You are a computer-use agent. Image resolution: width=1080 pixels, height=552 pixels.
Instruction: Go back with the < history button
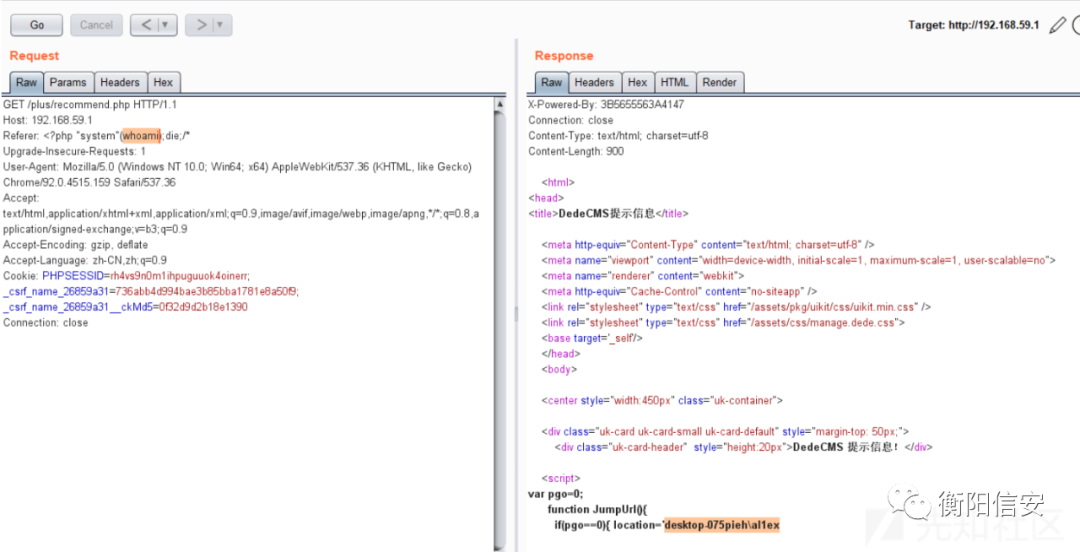pos(145,25)
